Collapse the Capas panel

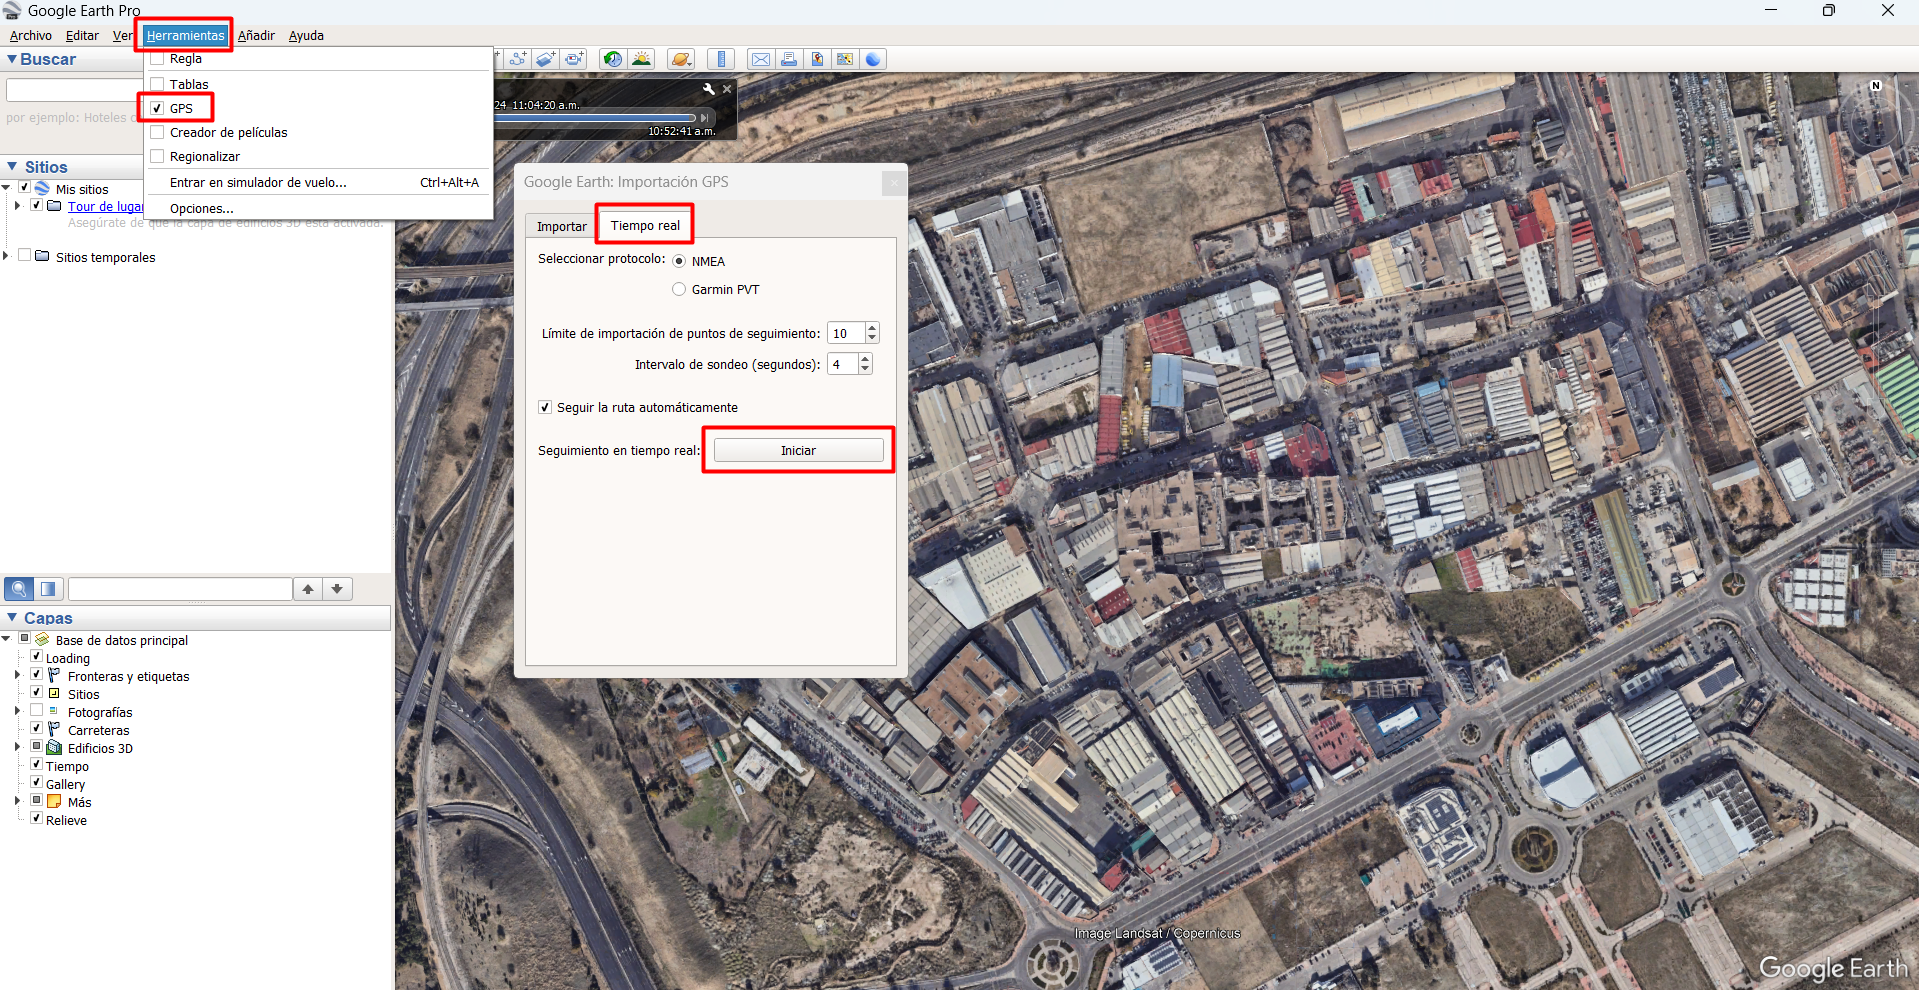(12, 618)
